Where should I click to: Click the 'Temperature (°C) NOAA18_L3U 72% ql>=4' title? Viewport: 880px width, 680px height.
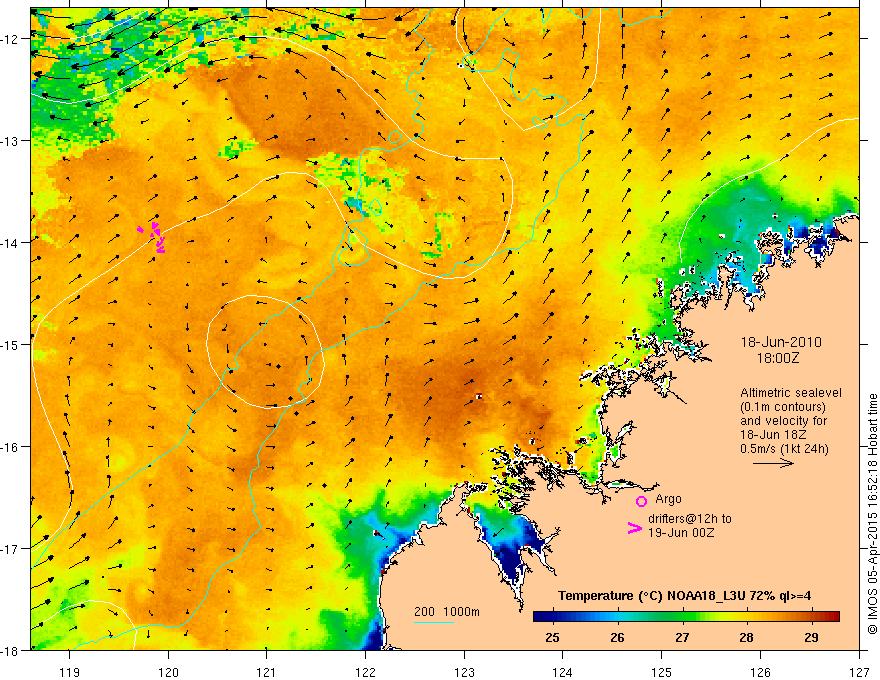684,596
